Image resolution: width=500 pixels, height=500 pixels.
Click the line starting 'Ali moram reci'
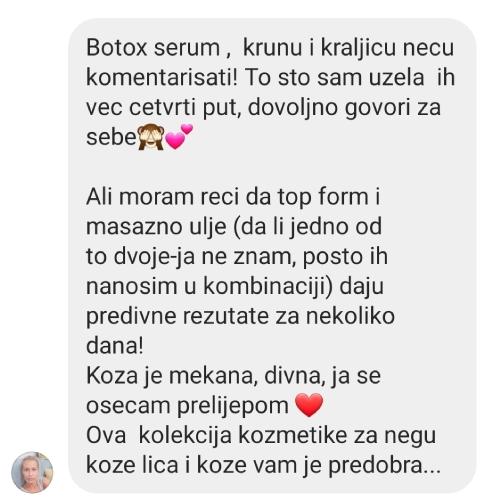coord(233,197)
